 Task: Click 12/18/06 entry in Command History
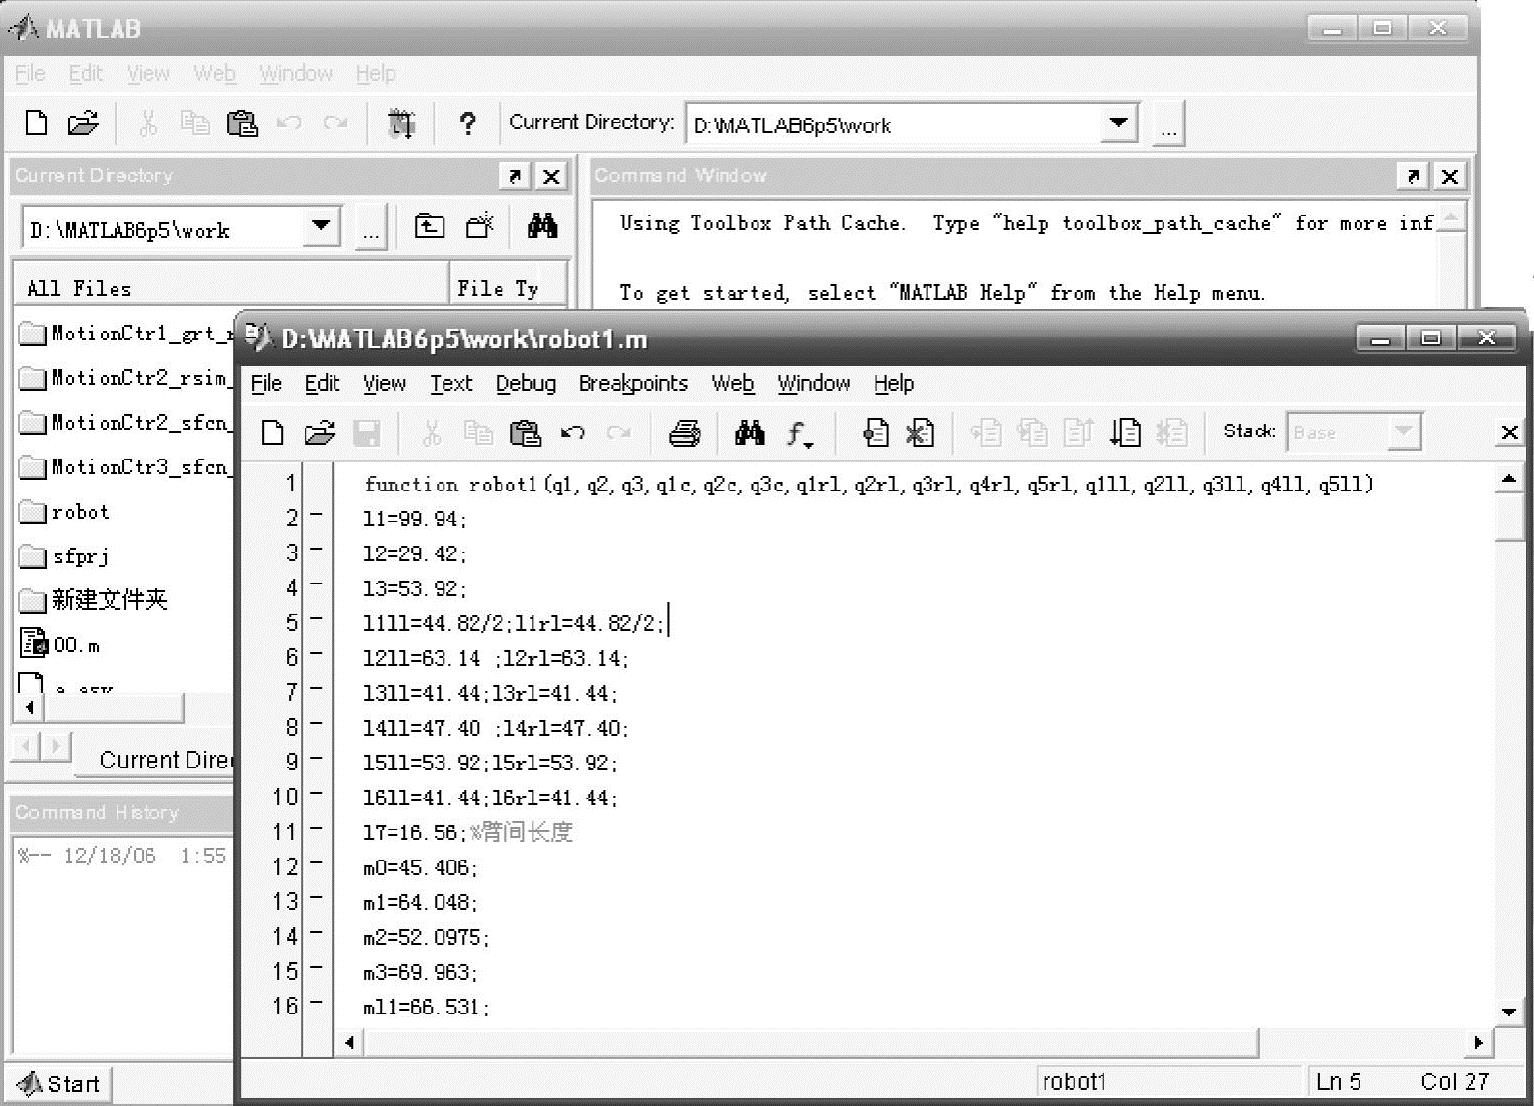(x=121, y=856)
